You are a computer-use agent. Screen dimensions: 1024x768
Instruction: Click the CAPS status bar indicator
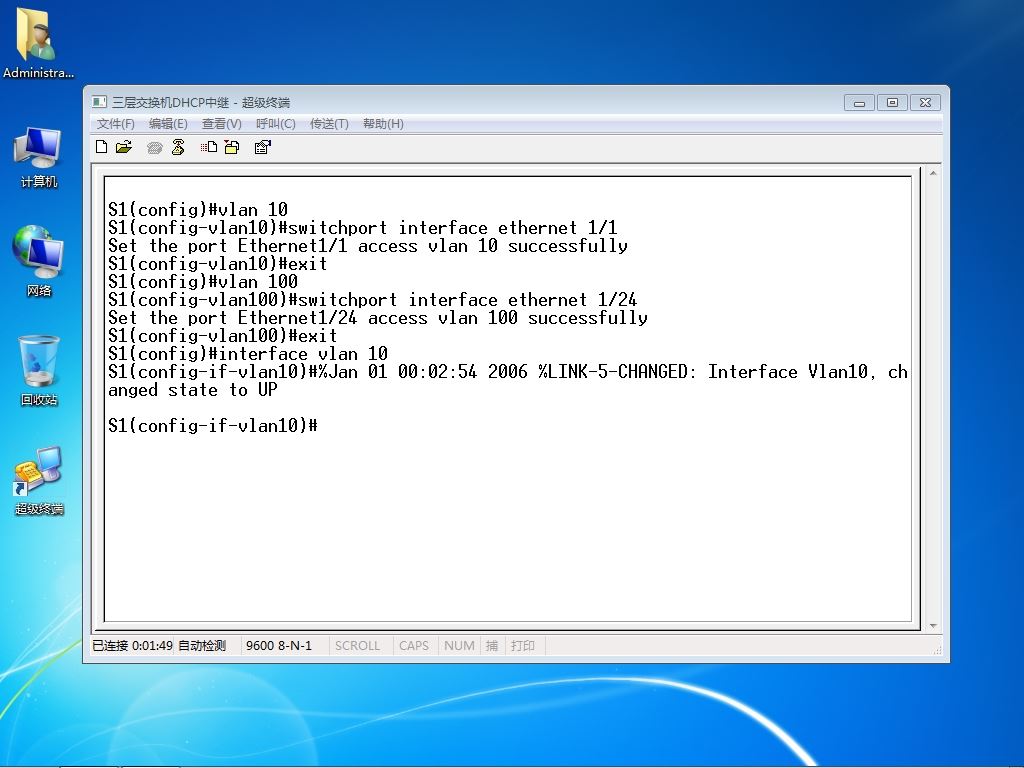[x=413, y=645]
